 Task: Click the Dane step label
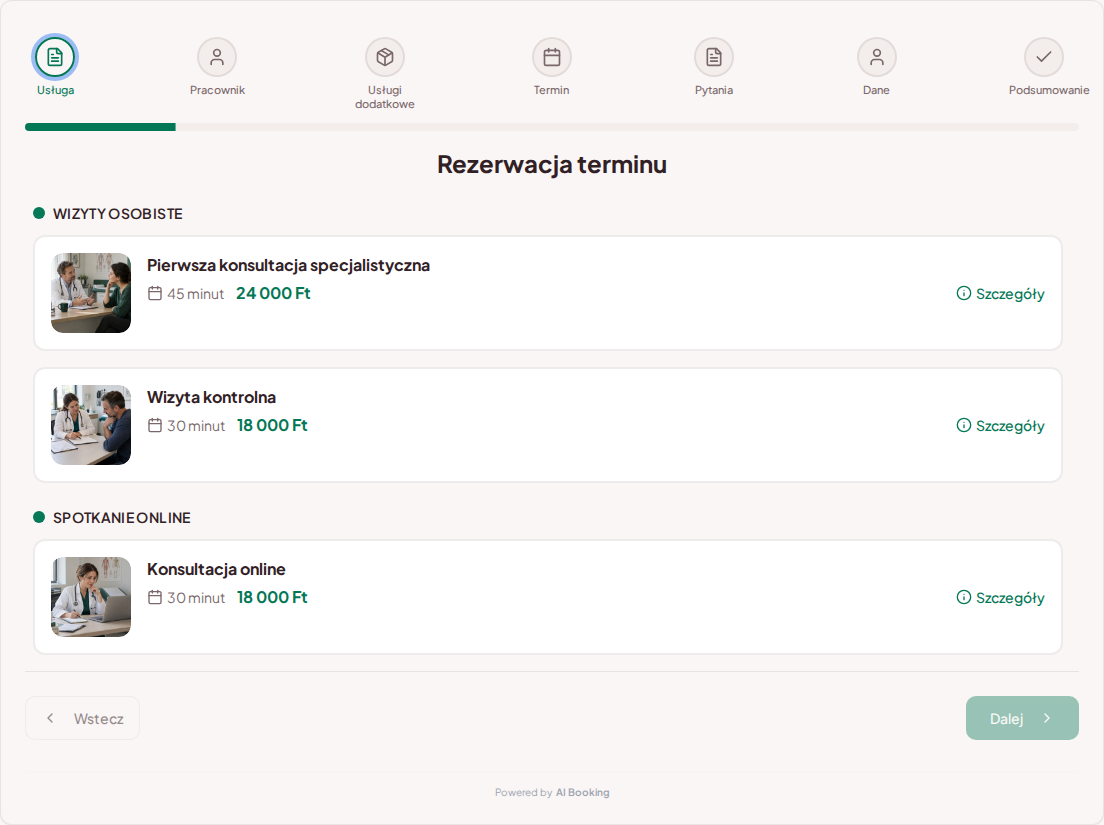[x=877, y=90]
